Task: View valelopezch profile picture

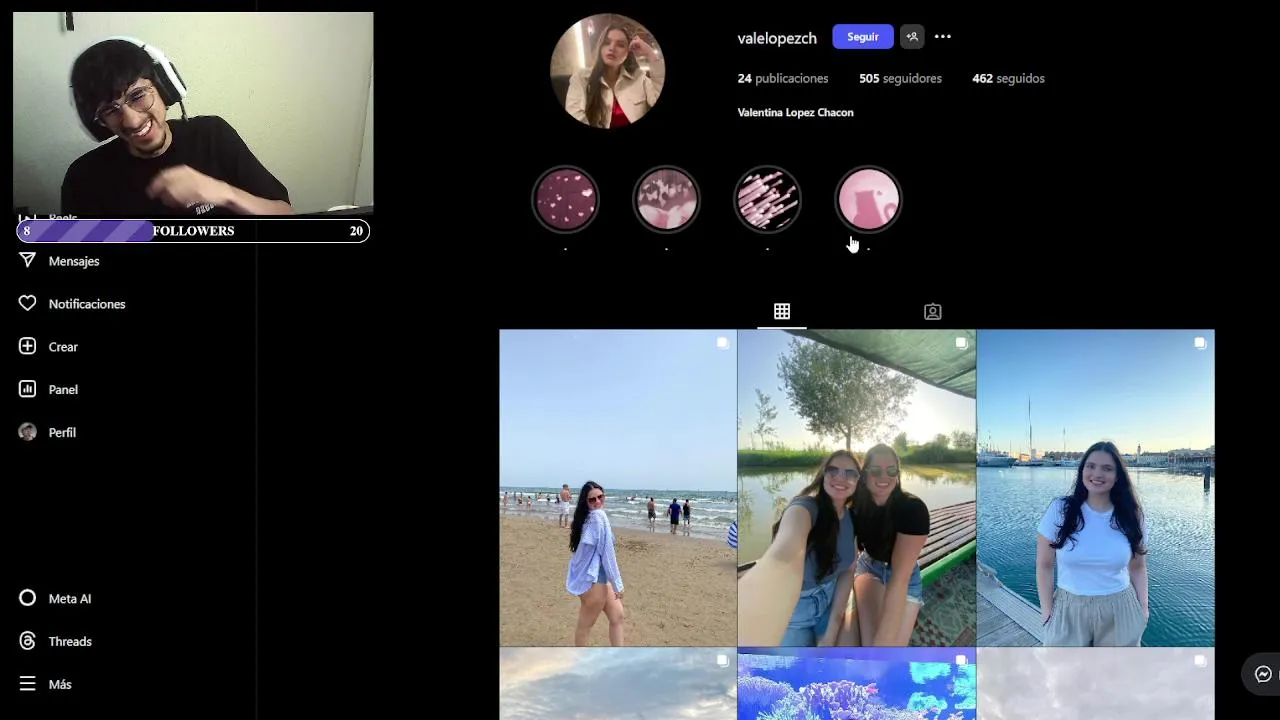Action: pos(607,71)
